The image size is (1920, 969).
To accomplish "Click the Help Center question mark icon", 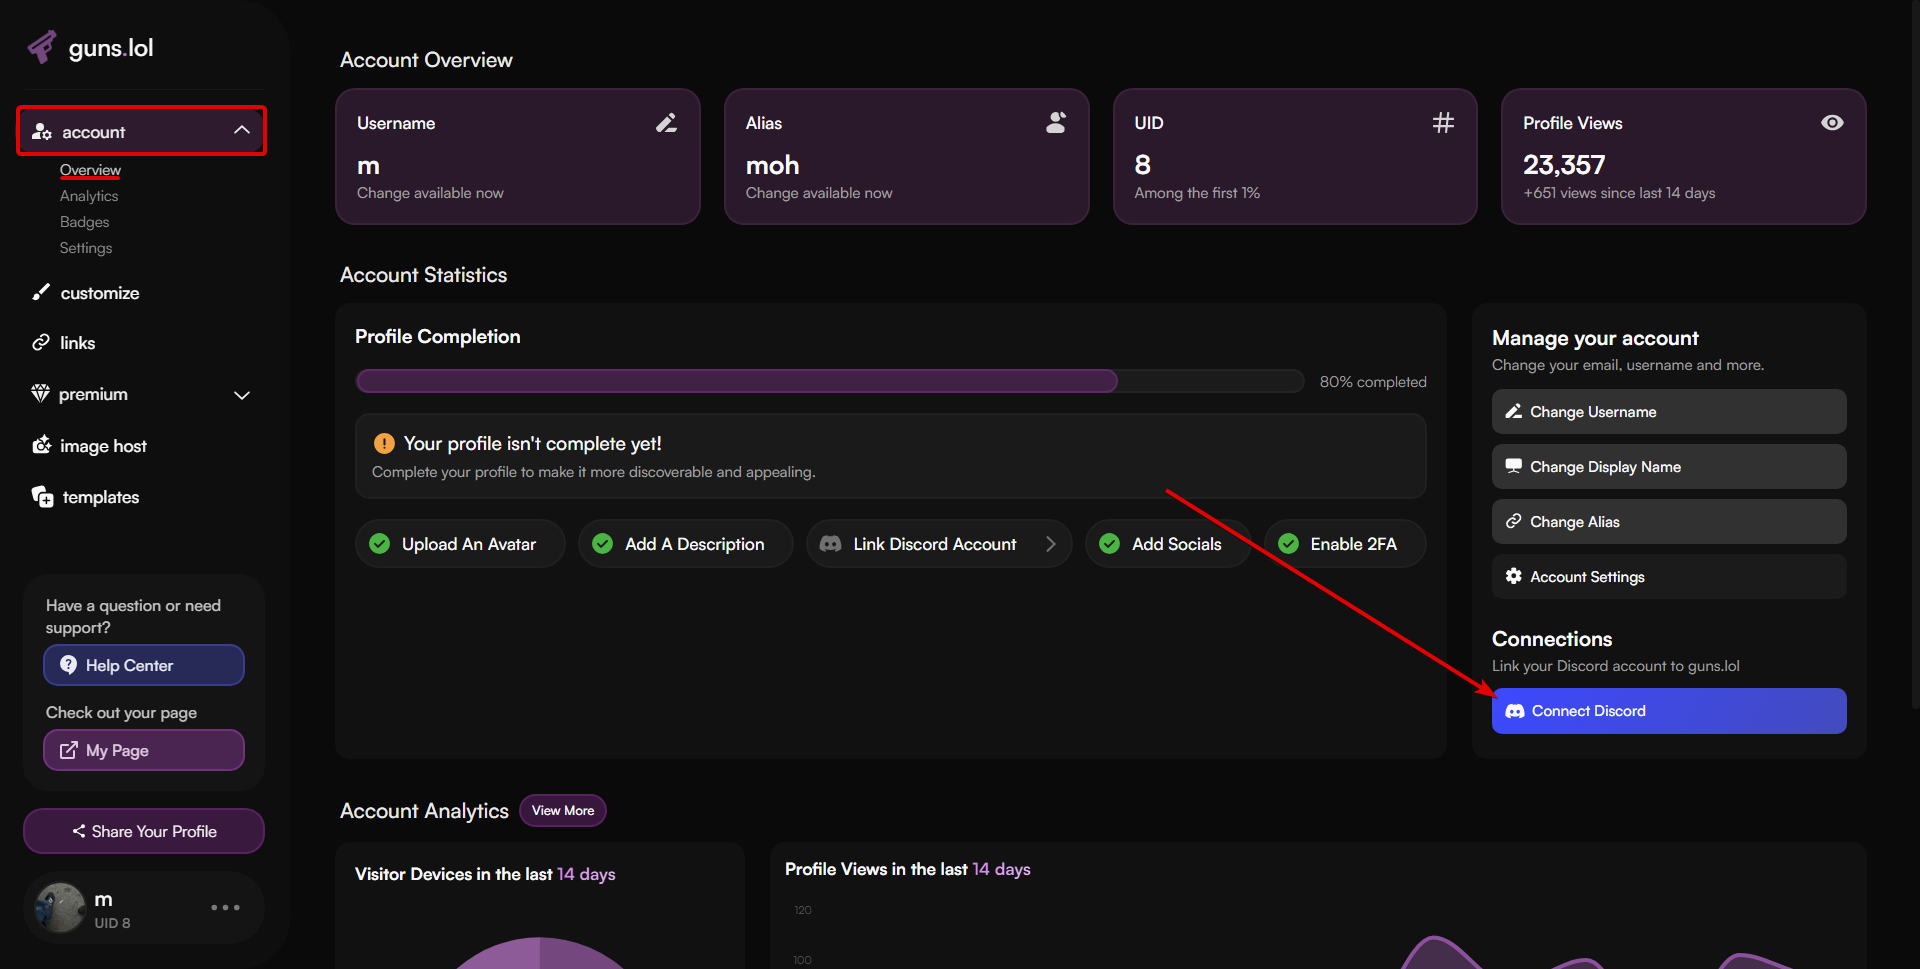I will [68, 665].
